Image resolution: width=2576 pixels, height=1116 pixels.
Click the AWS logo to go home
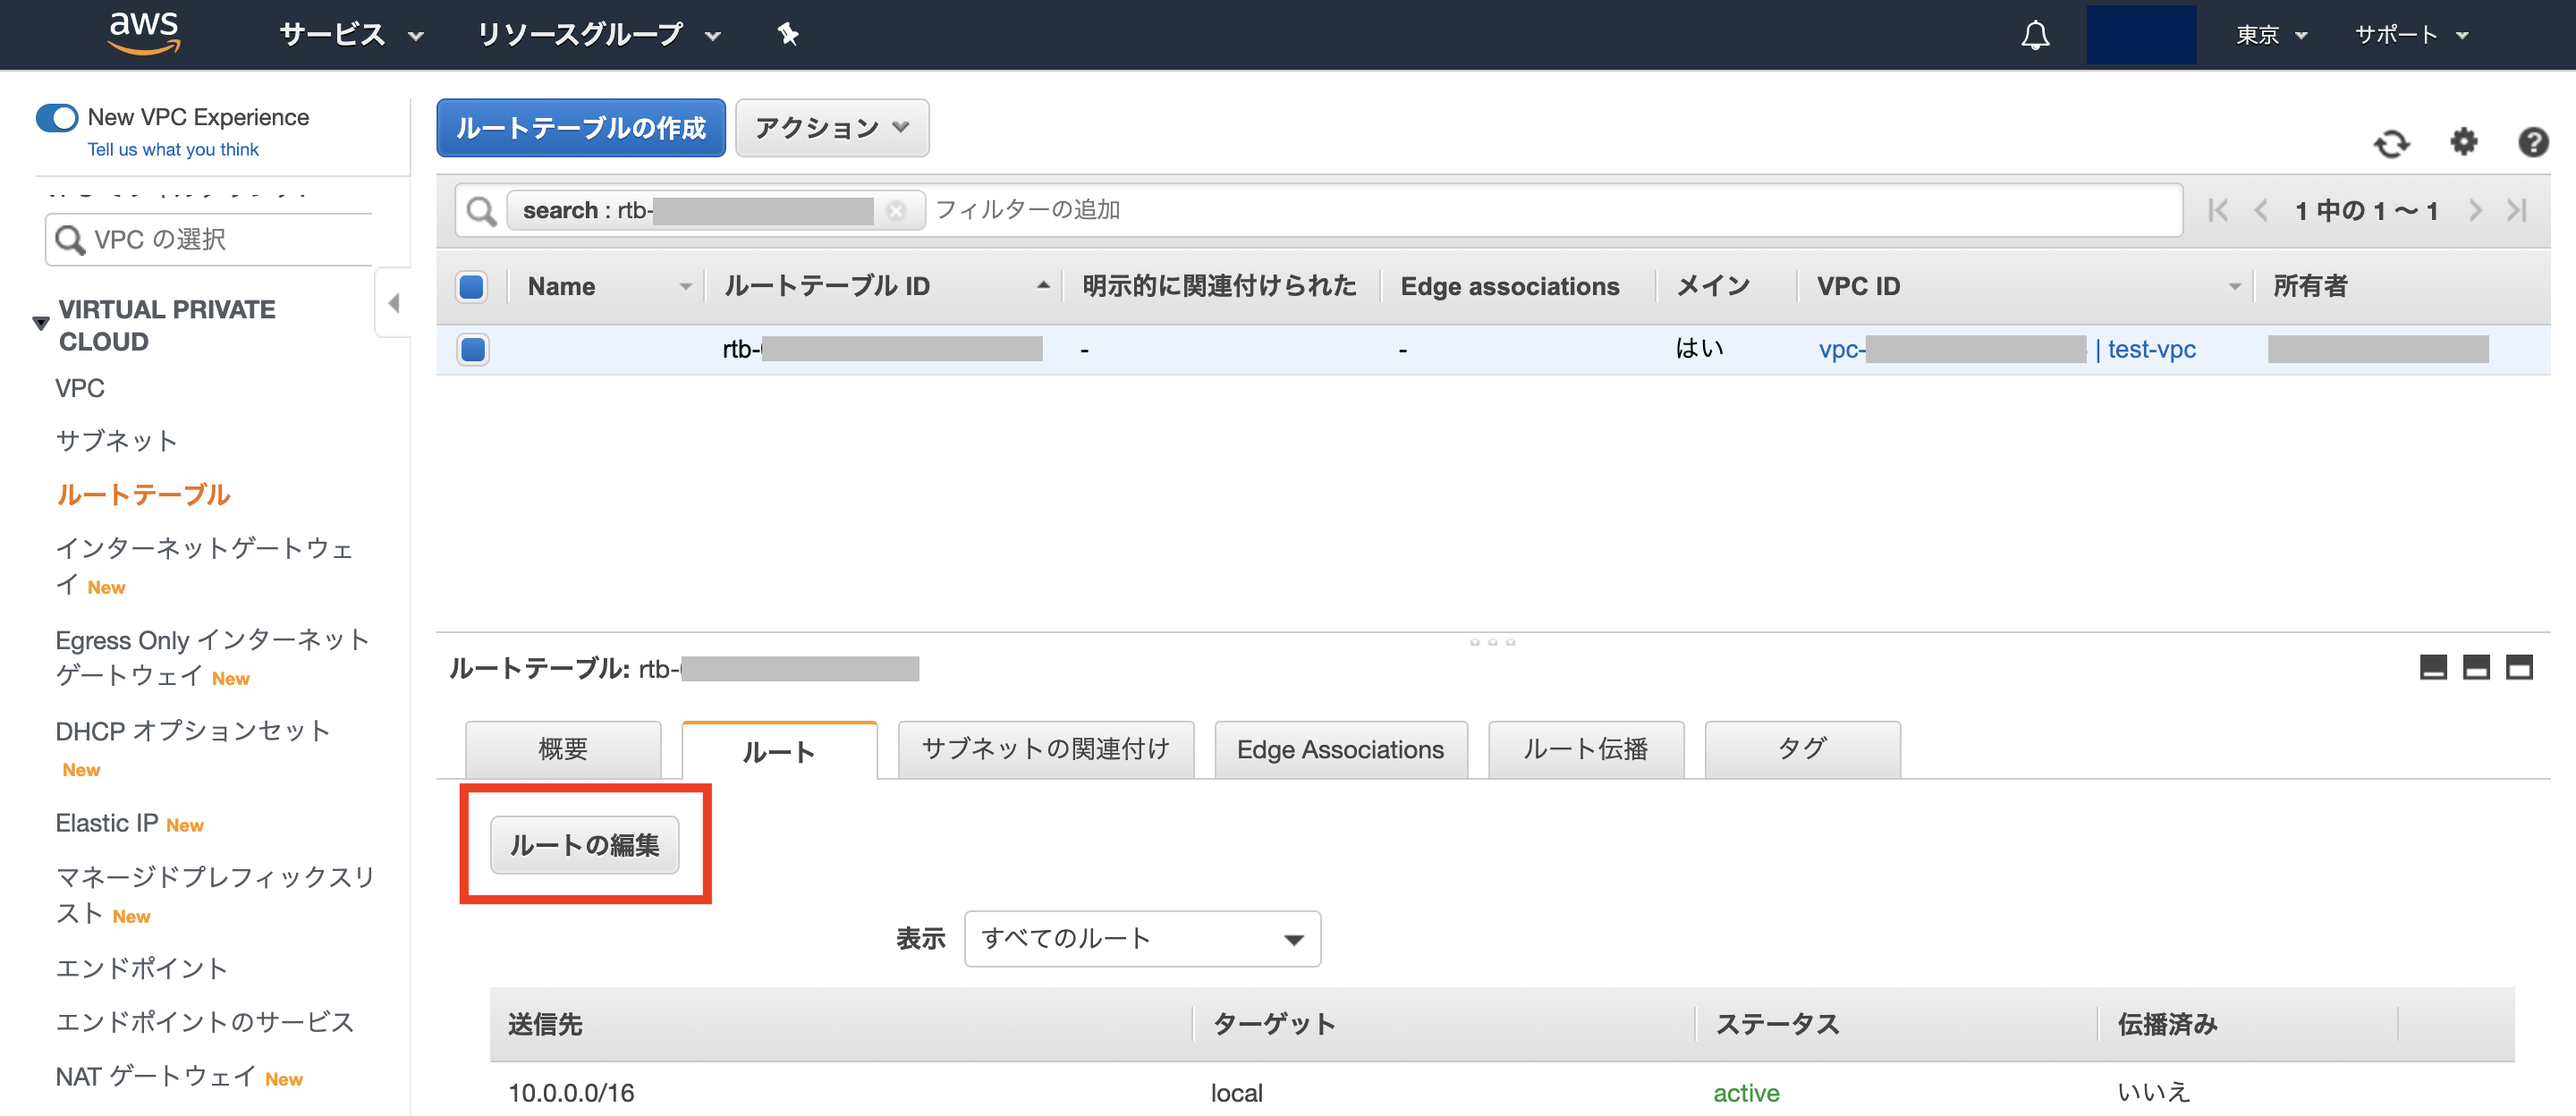pyautogui.click(x=145, y=32)
